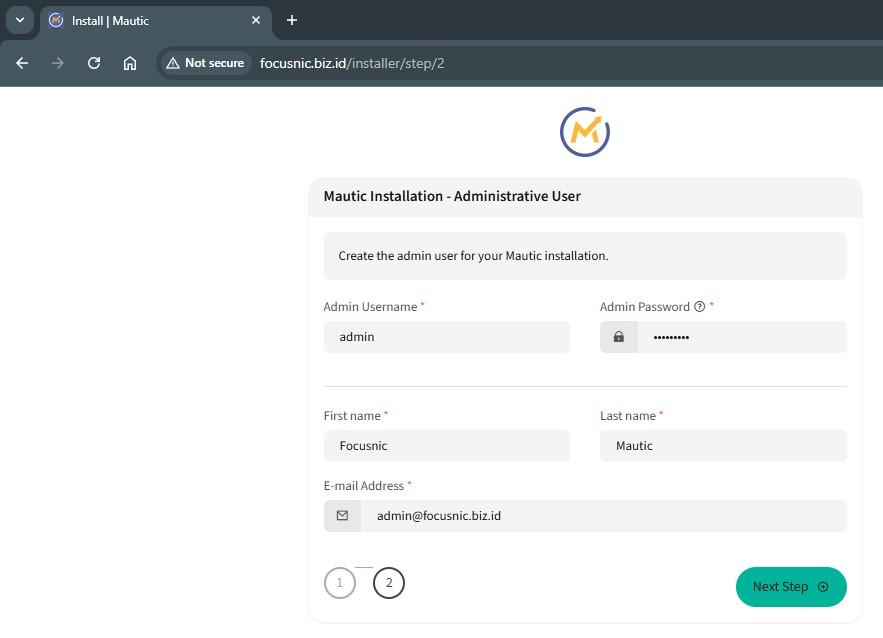
Task: Edit the First name field containing Focusnic
Action: point(446,446)
